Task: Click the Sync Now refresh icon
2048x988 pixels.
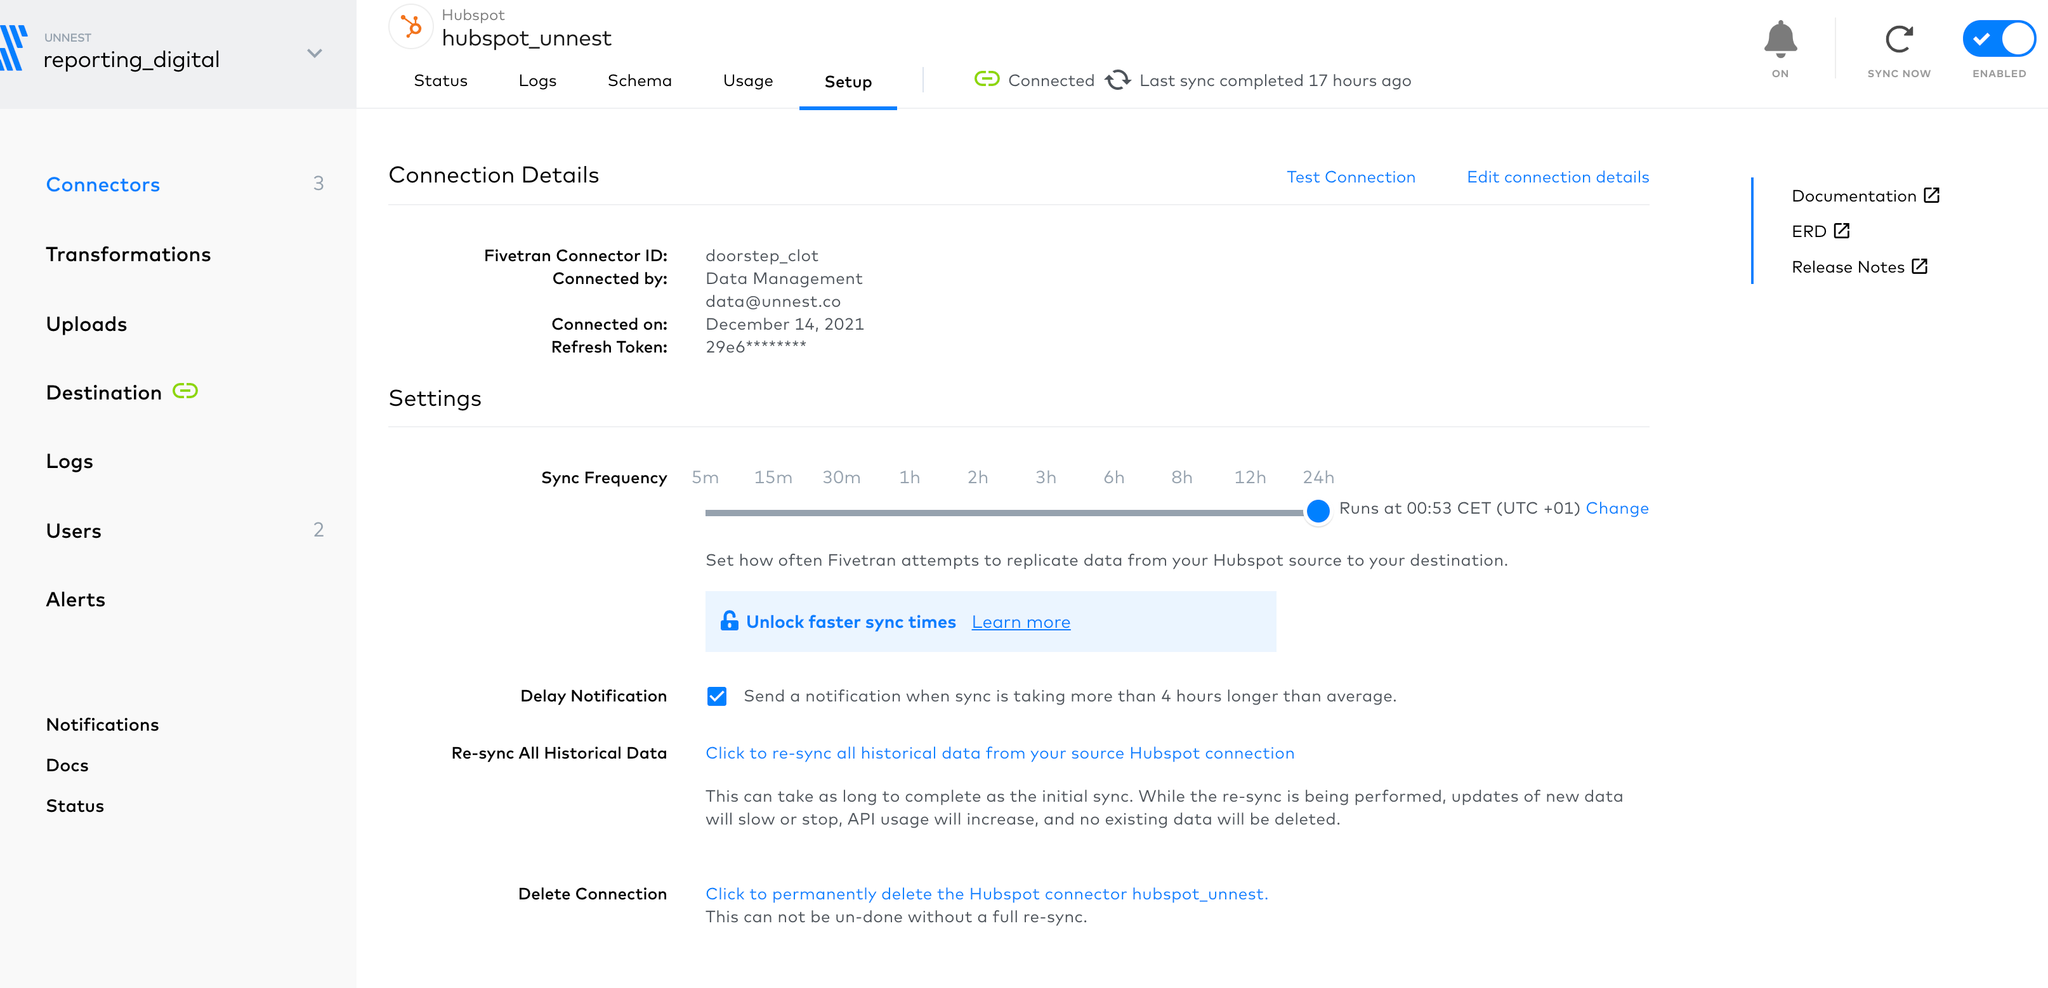Action: (1899, 39)
